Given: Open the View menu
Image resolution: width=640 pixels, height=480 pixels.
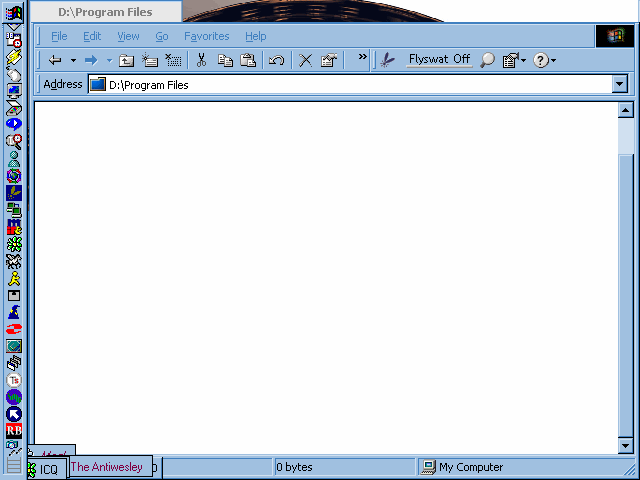Looking at the screenshot, I should click(x=128, y=36).
